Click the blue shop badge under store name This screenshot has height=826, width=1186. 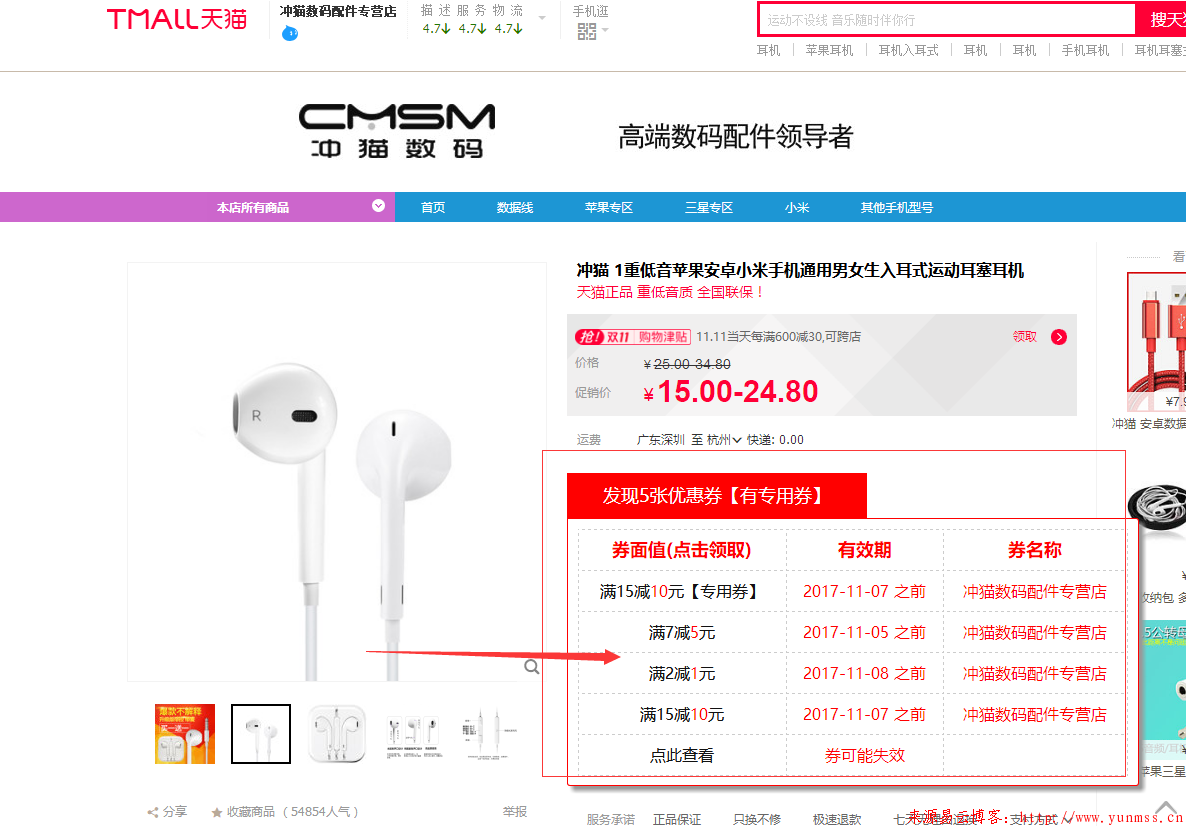290,33
